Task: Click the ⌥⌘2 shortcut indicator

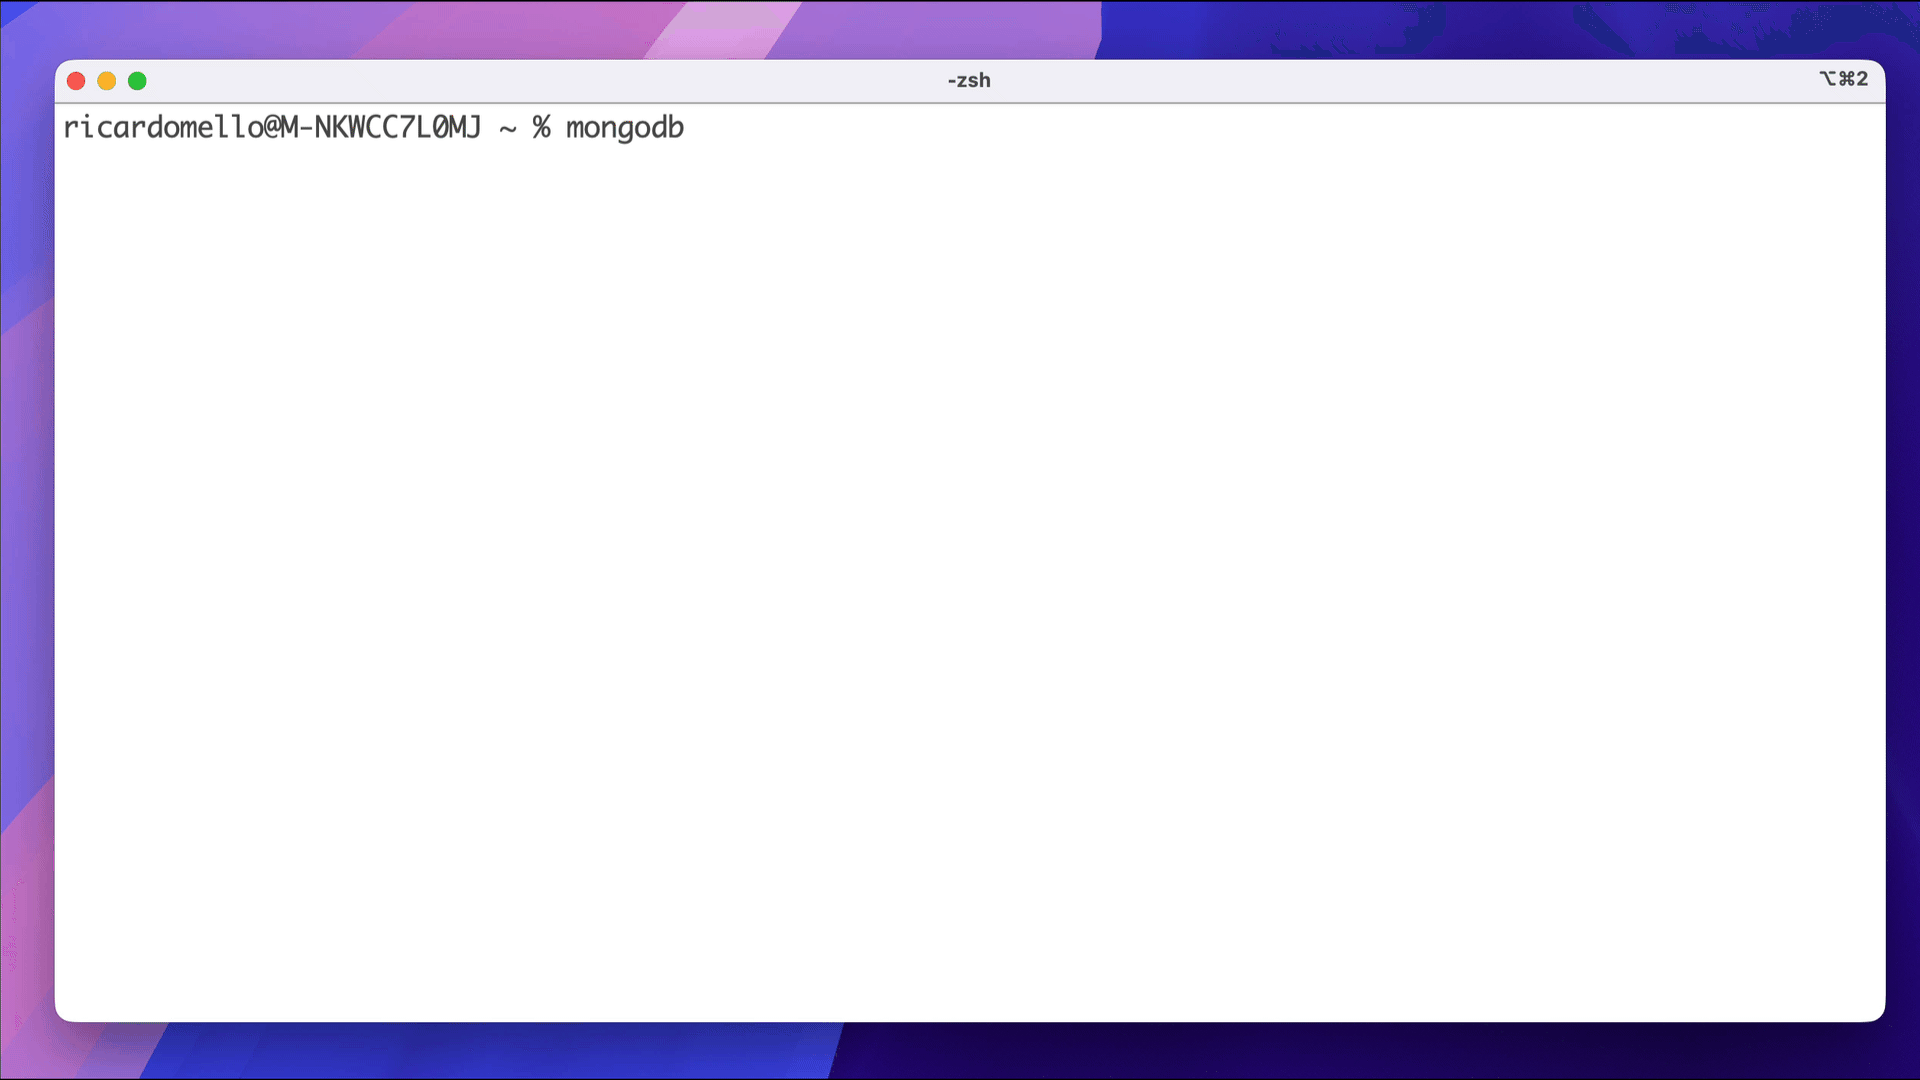Action: tap(1843, 79)
